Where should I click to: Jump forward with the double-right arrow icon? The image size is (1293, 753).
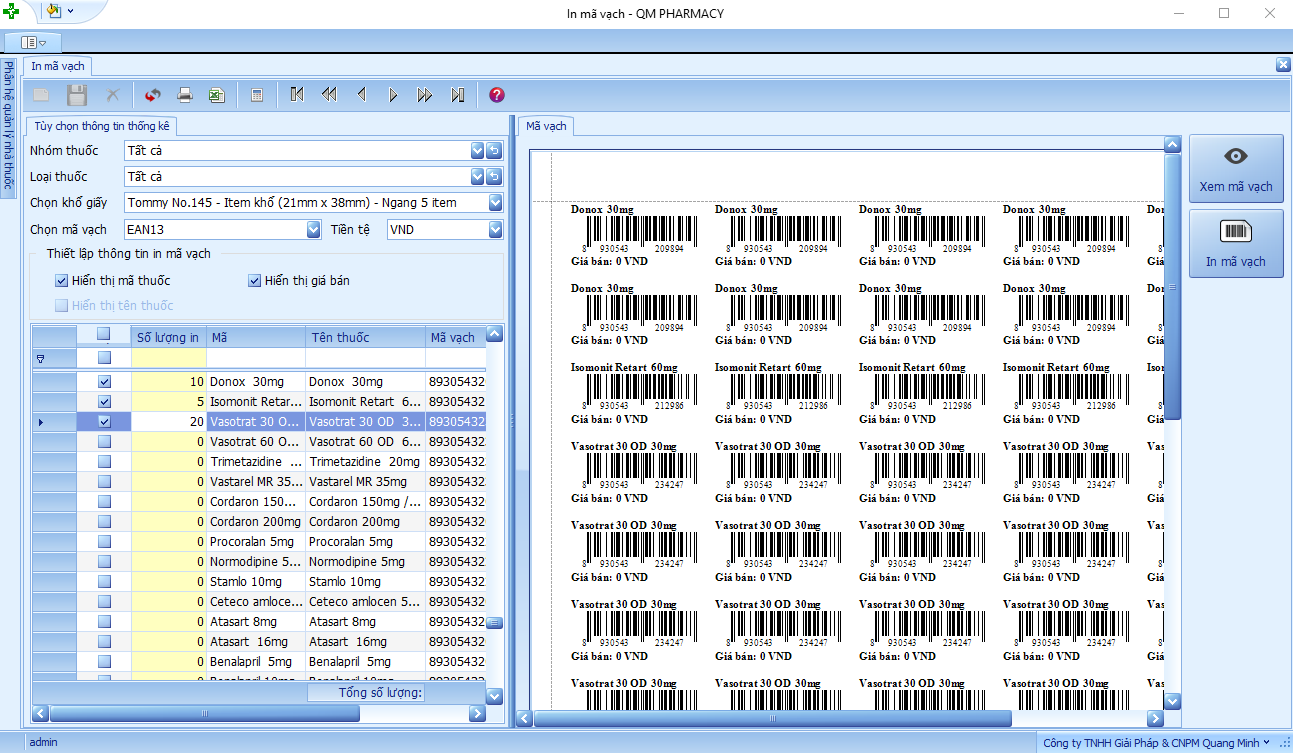coord(425,95)
